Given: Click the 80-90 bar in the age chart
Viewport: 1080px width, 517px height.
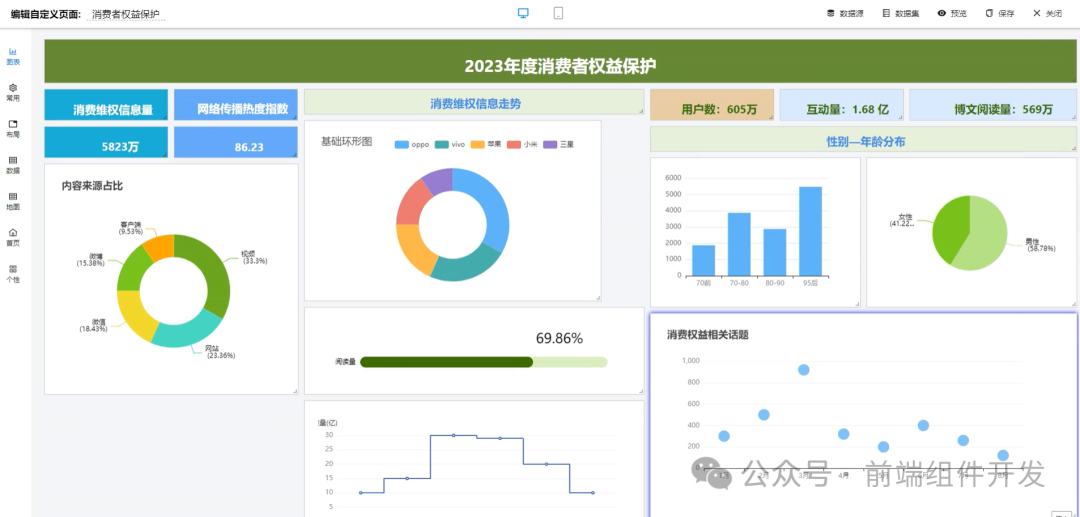Looking at the screenshot, I should [x=774, y=252].
